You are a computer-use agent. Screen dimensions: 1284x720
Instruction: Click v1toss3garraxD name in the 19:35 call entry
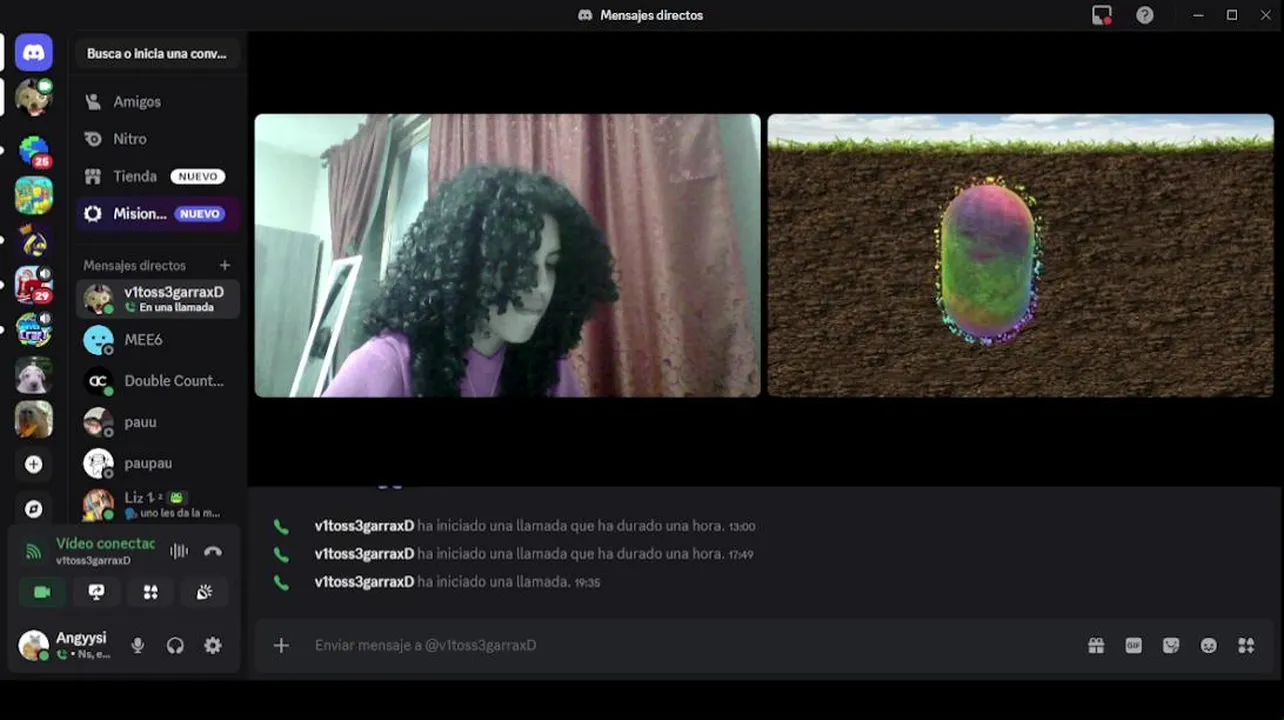tap(364, 582)
